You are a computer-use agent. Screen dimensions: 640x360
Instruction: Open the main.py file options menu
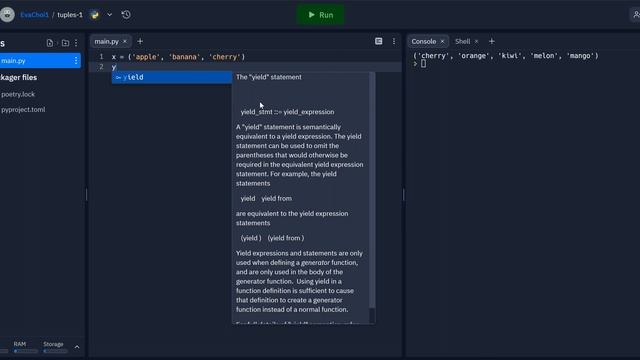(76, 61)
